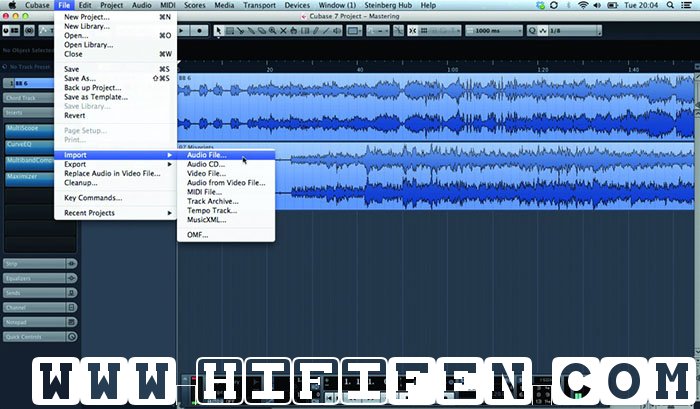The height and width of the screenshot is (409, 700).
Task: Select the Object Selection arrow tool
Action: [x=218, y=31]
